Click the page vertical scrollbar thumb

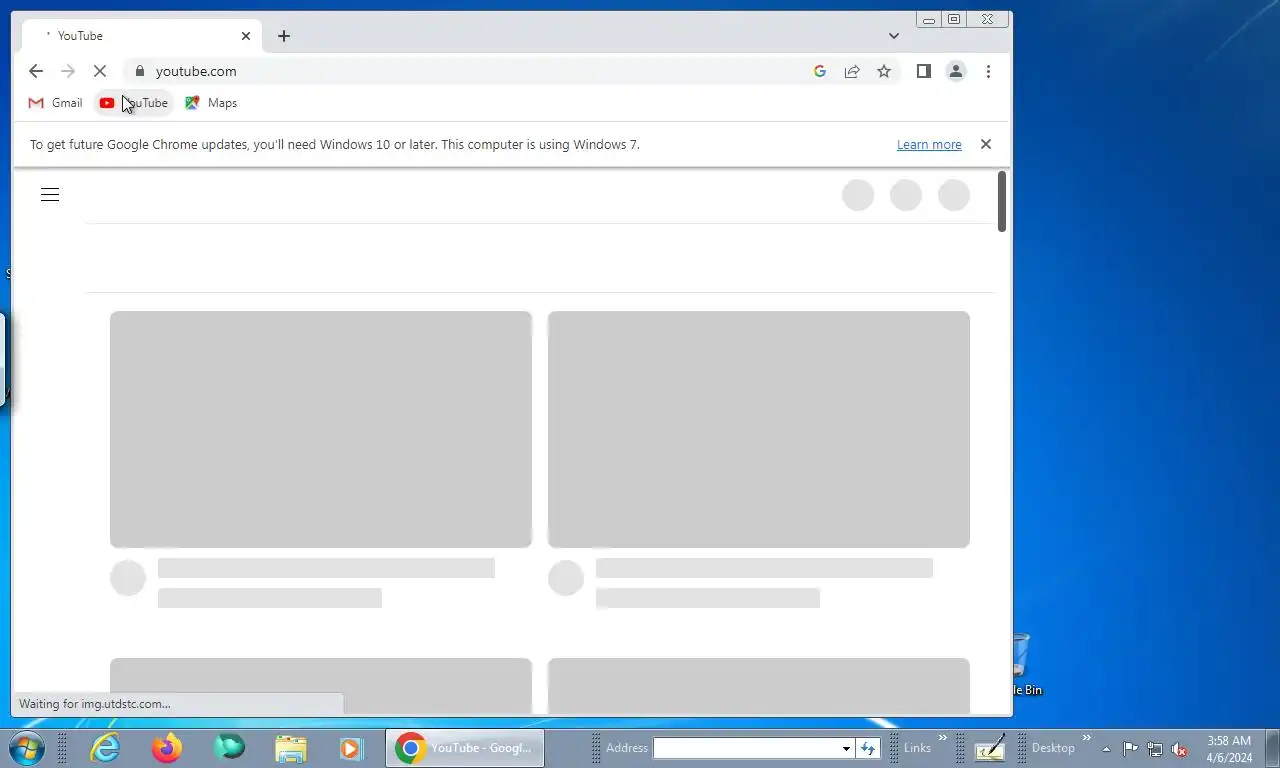[1002, 201]
